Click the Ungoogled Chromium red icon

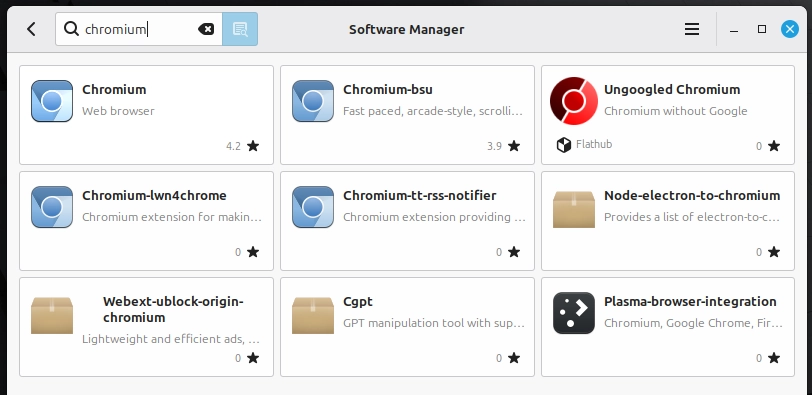click(x=574, y=101)
